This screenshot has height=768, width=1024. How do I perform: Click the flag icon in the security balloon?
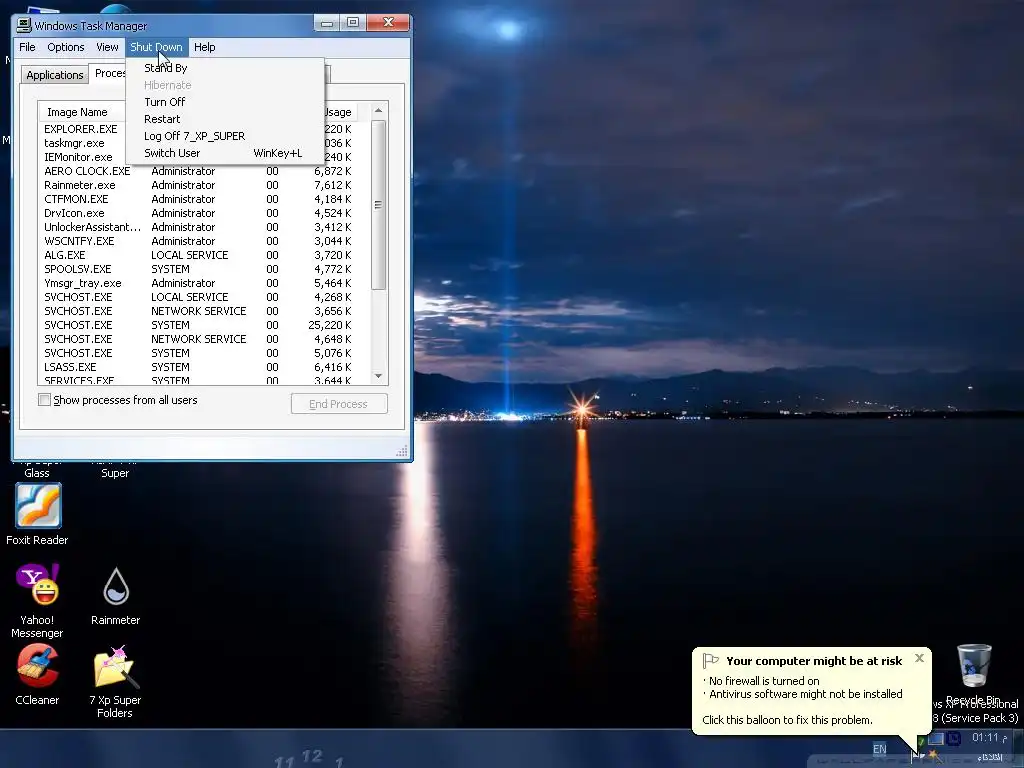pyautogui.click(x=711, y=661)
